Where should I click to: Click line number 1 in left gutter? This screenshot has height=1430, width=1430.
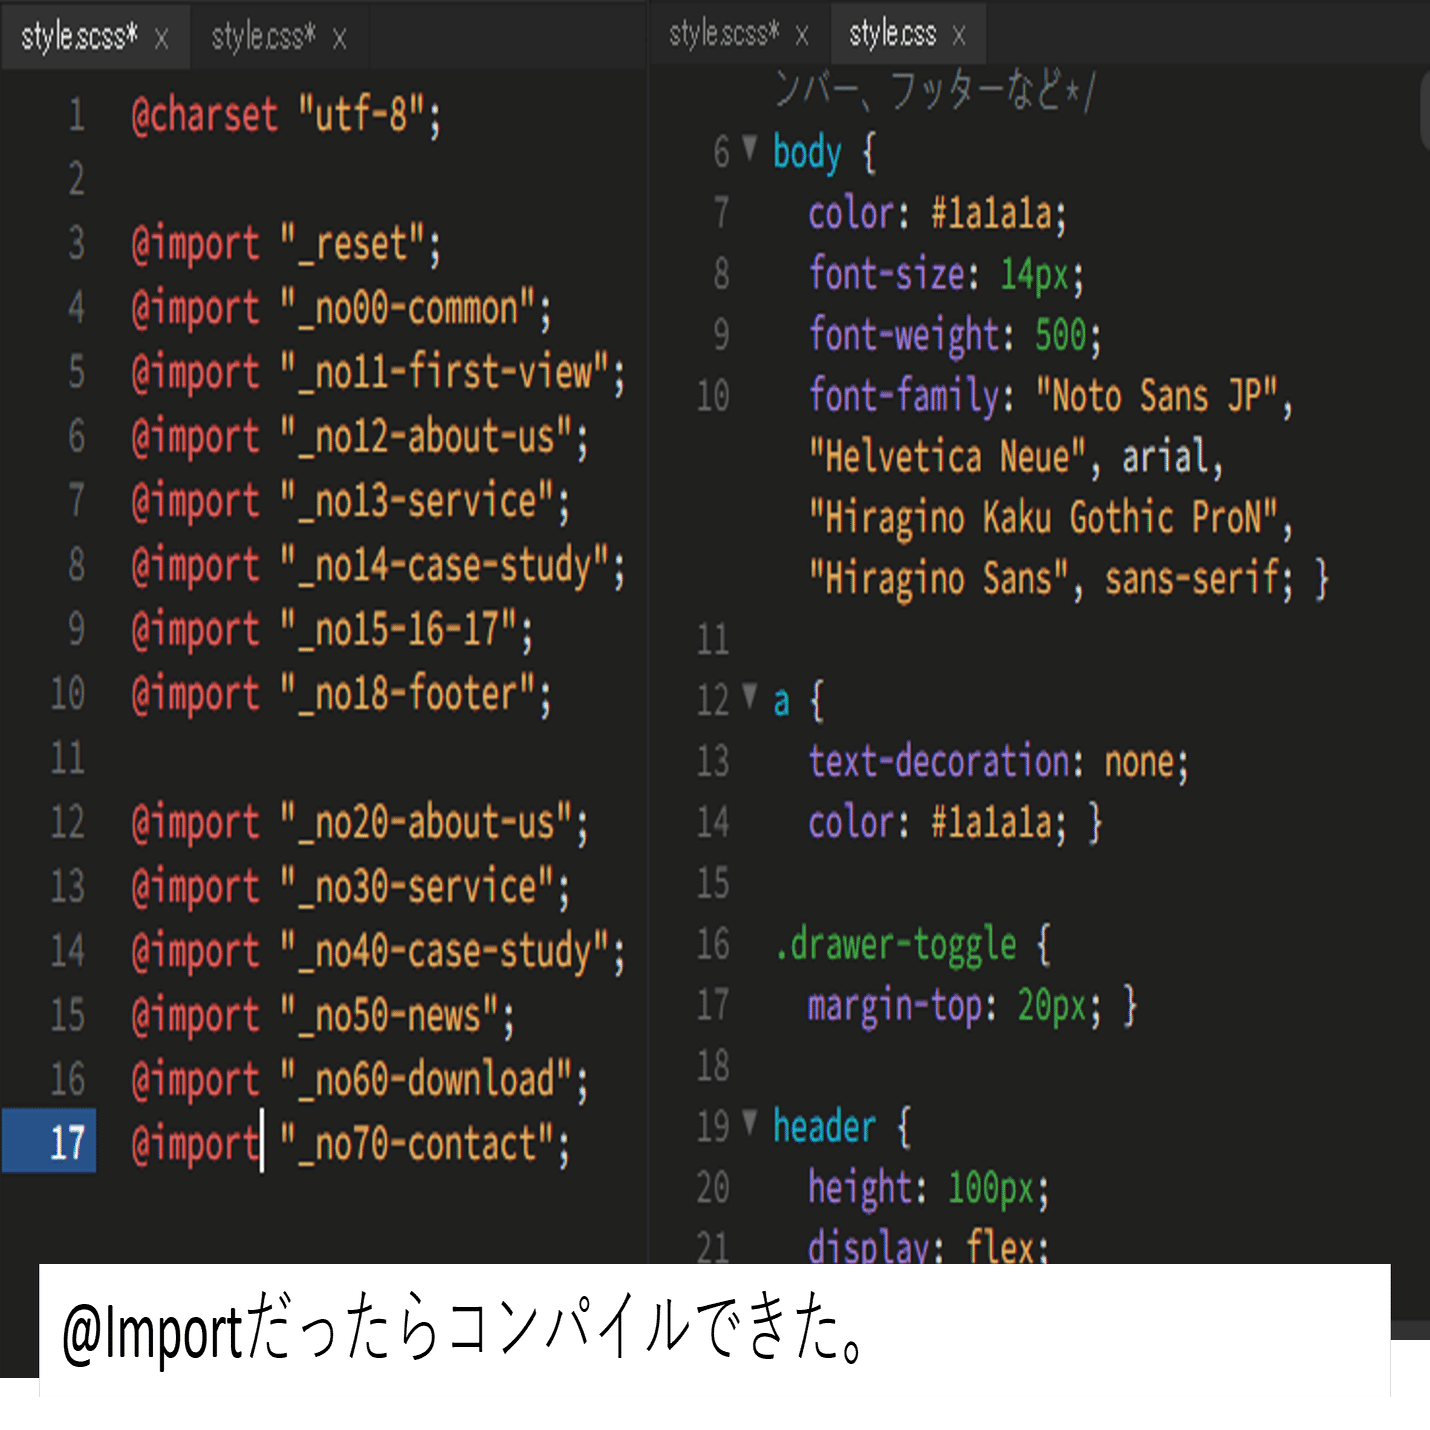click(76, 115)
